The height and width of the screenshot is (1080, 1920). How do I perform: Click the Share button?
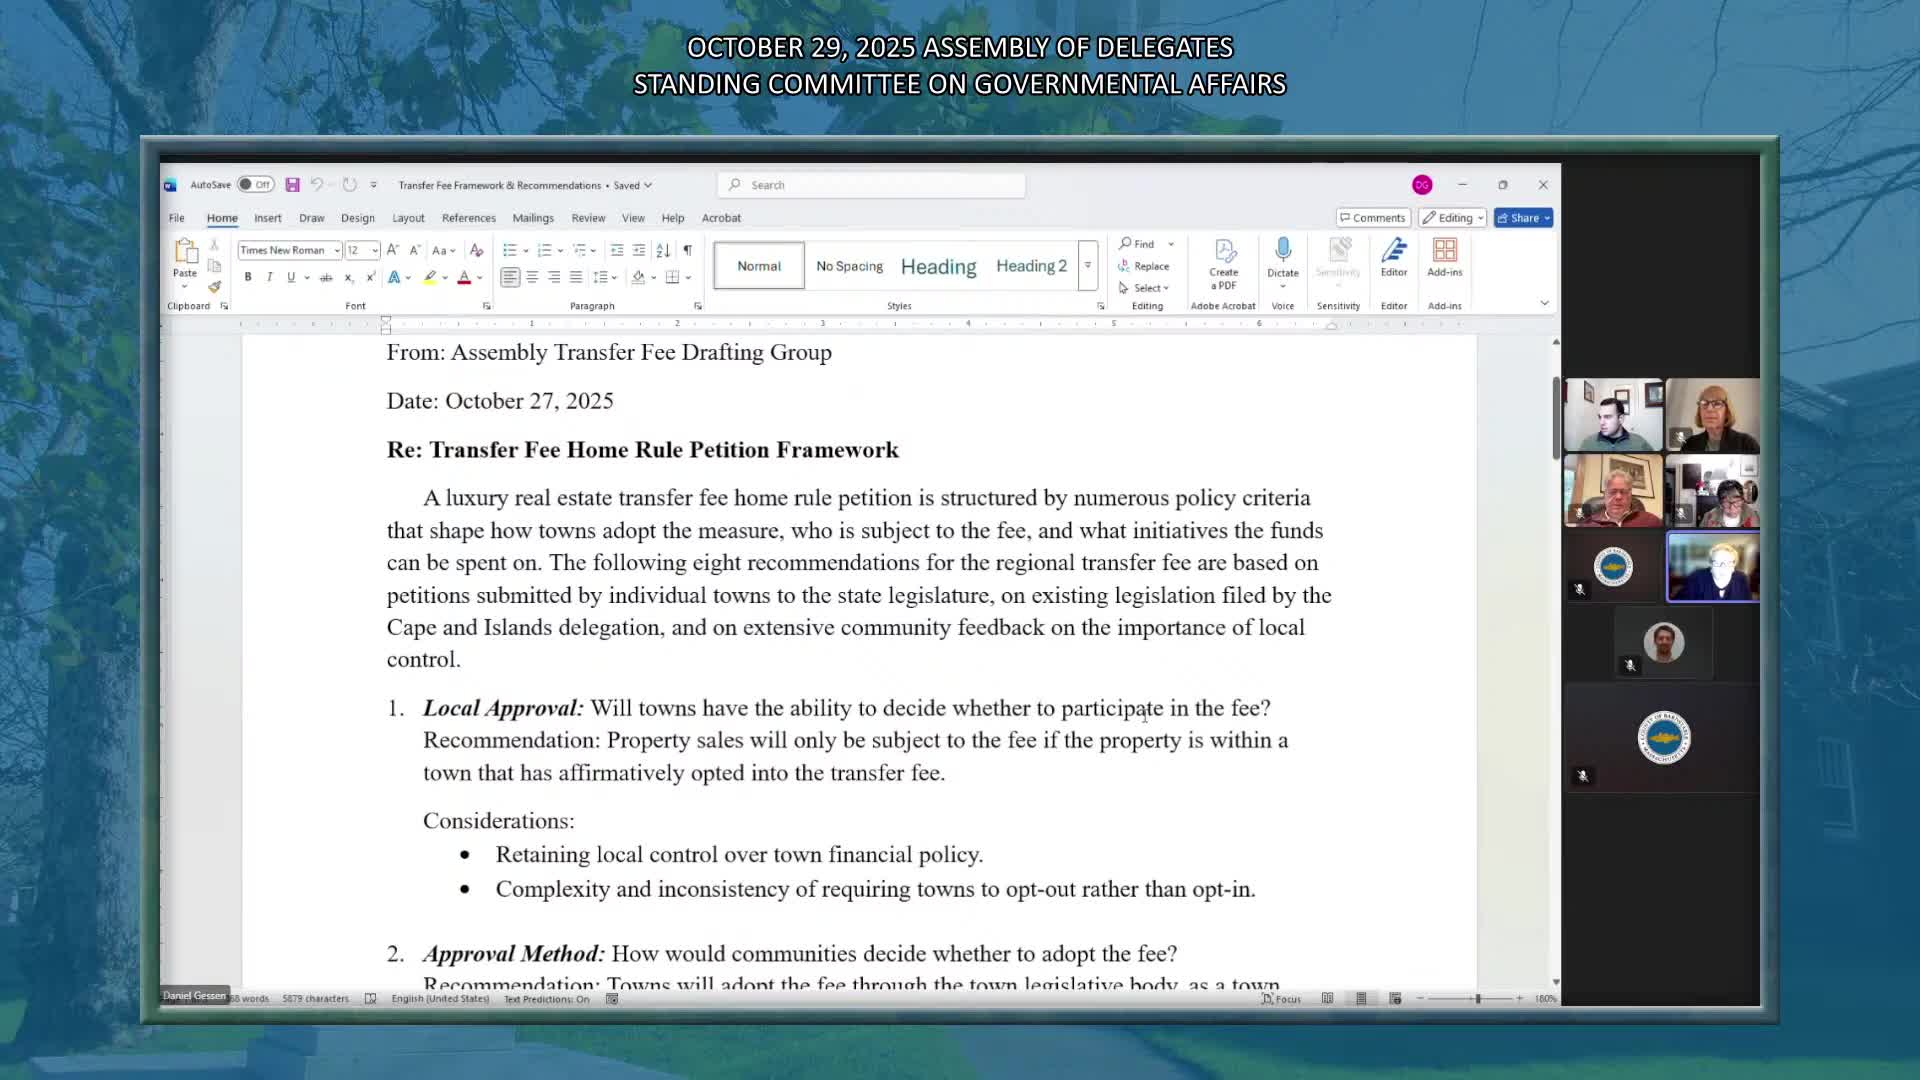[x=1522, y=217]
